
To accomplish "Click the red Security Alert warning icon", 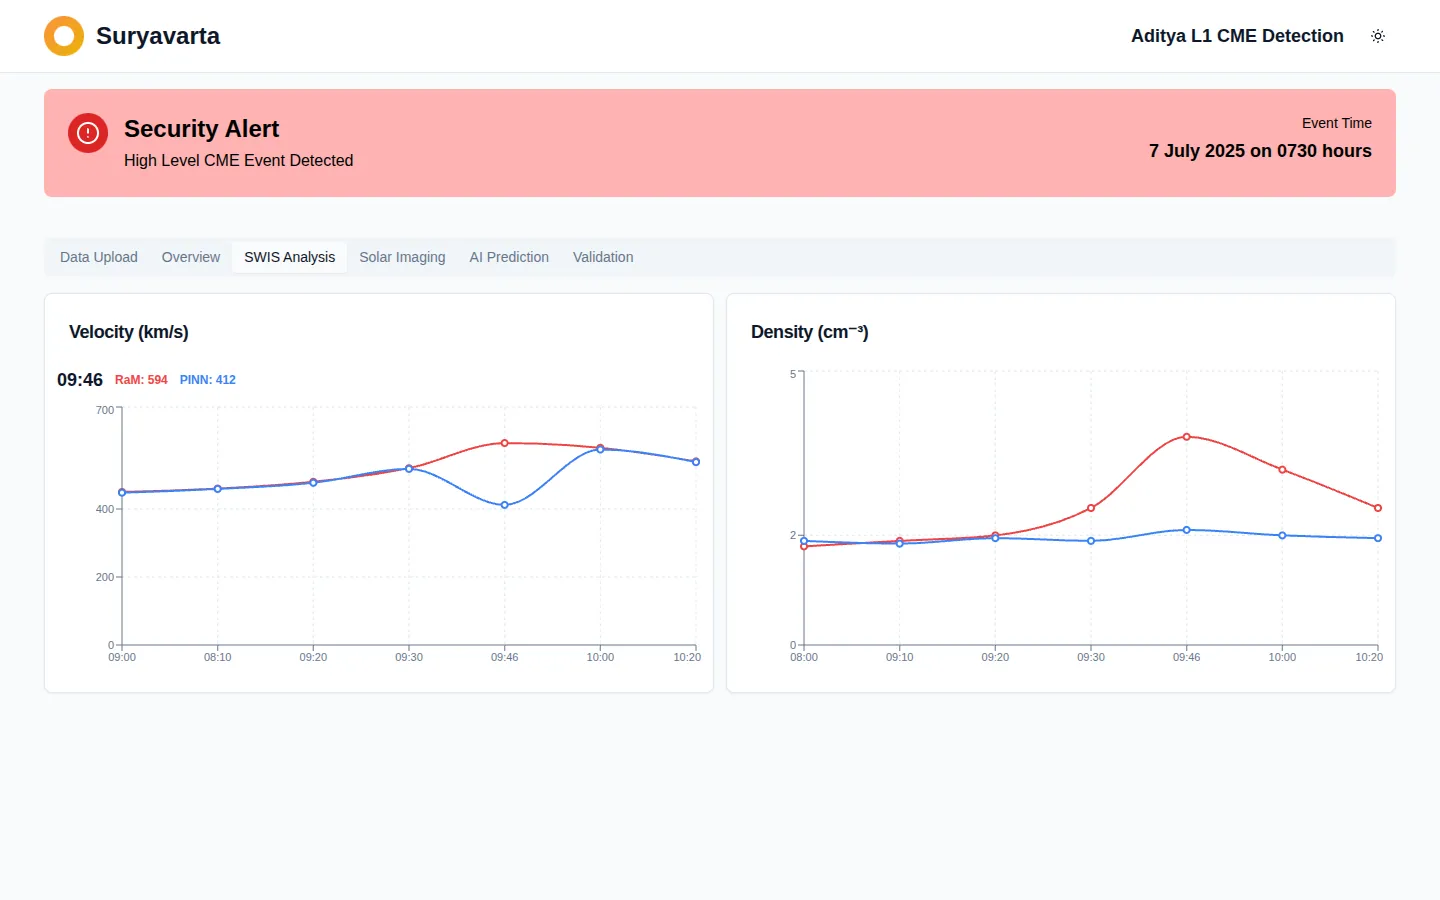I will pyautogui.click(x=88, y=133).
